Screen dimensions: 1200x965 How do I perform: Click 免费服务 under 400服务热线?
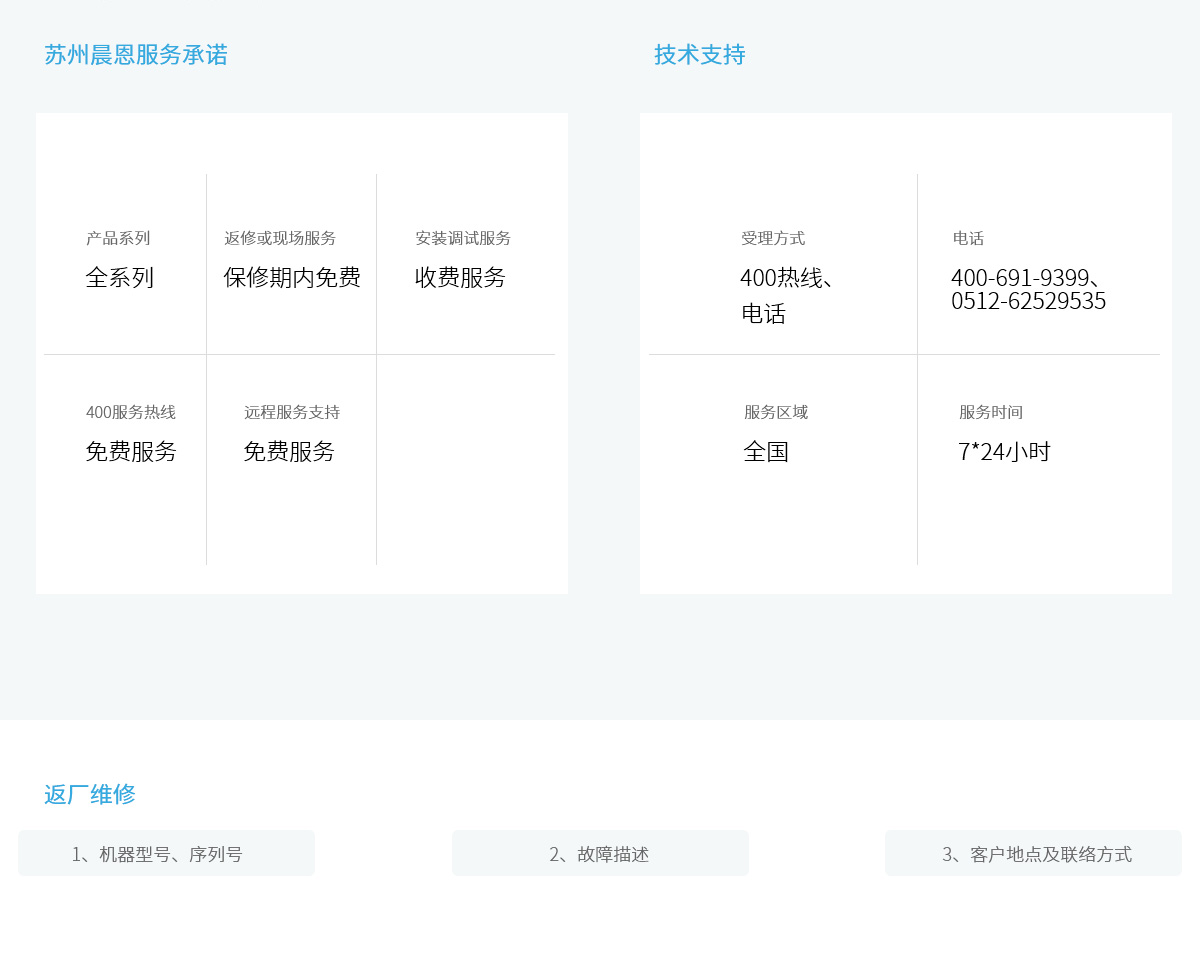pos(131,452)
